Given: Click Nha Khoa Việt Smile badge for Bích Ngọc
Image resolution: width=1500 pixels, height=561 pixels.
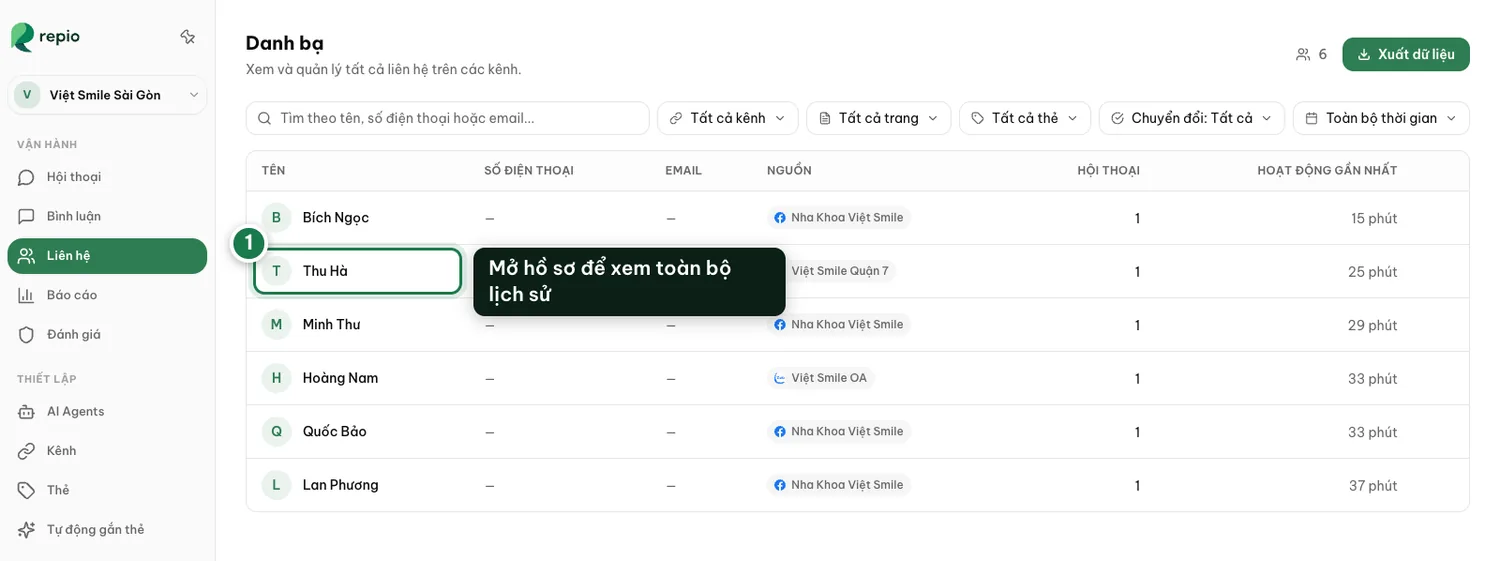Looking at the screenshot, I should [x=838, y=218].
